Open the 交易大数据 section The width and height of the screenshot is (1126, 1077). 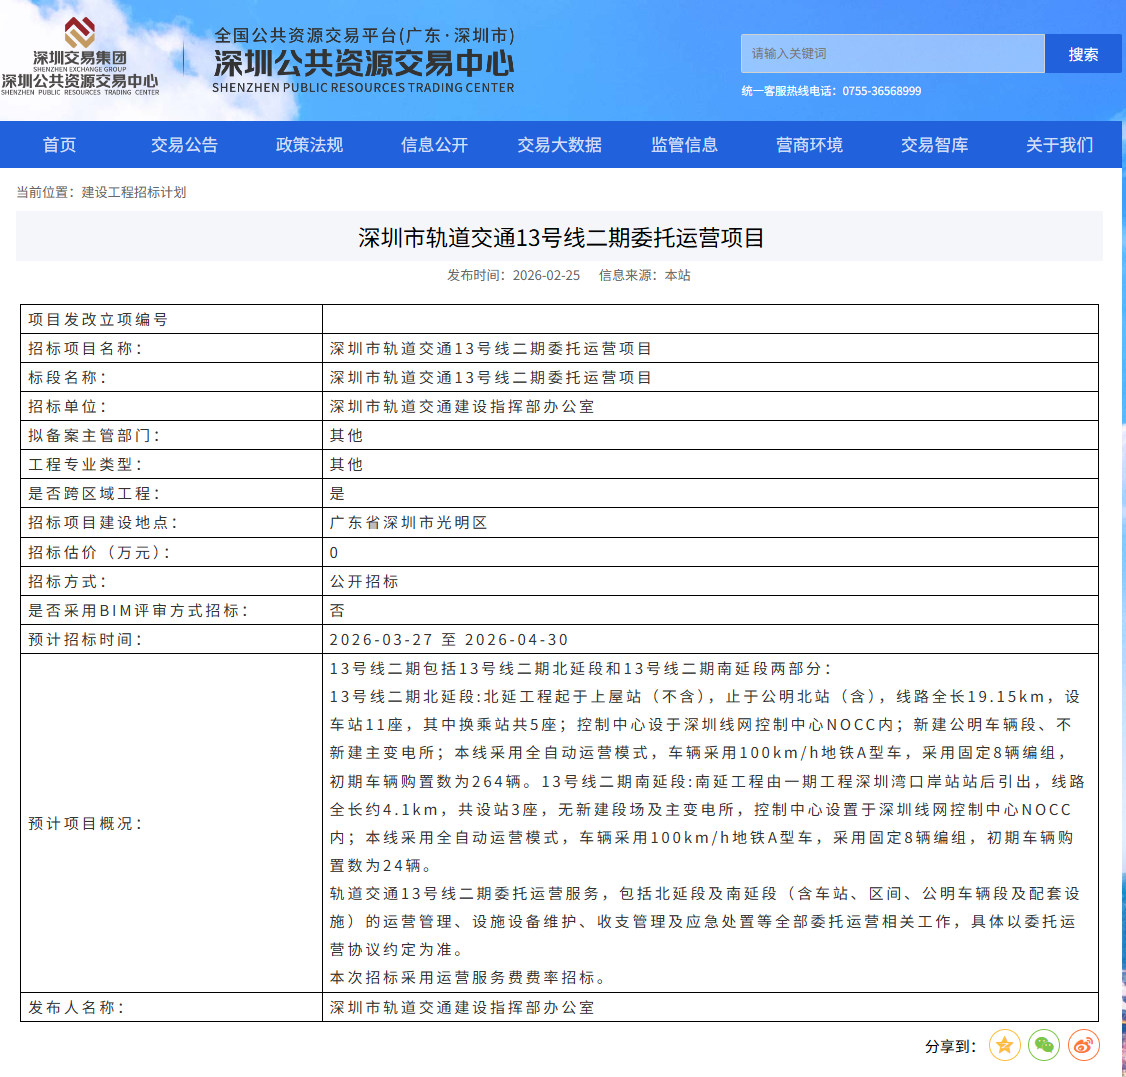coord(559,144)
